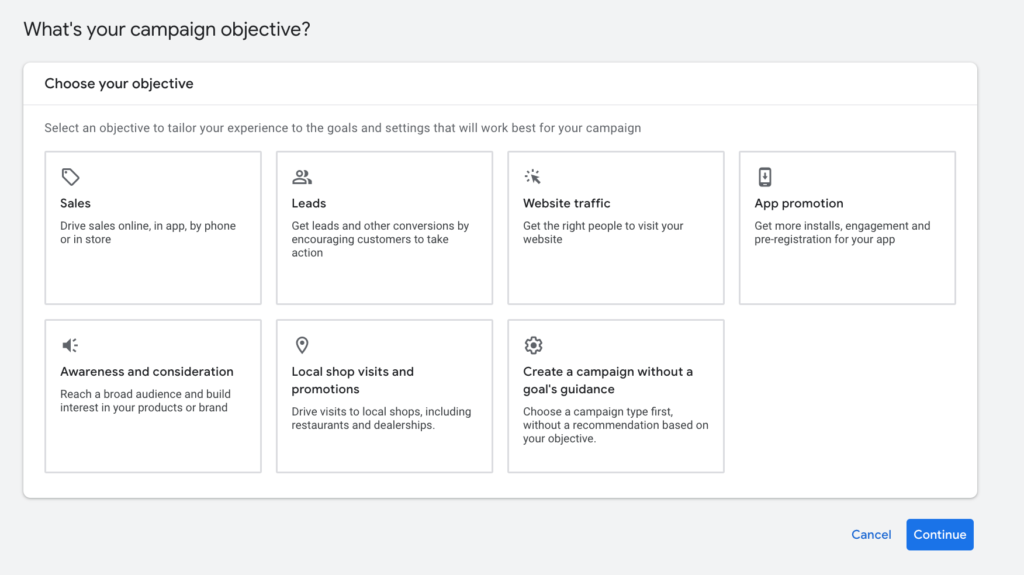Click "What's your campaign objective?" page title
This screenshot has height=575, width=1024.
(167, 29)
